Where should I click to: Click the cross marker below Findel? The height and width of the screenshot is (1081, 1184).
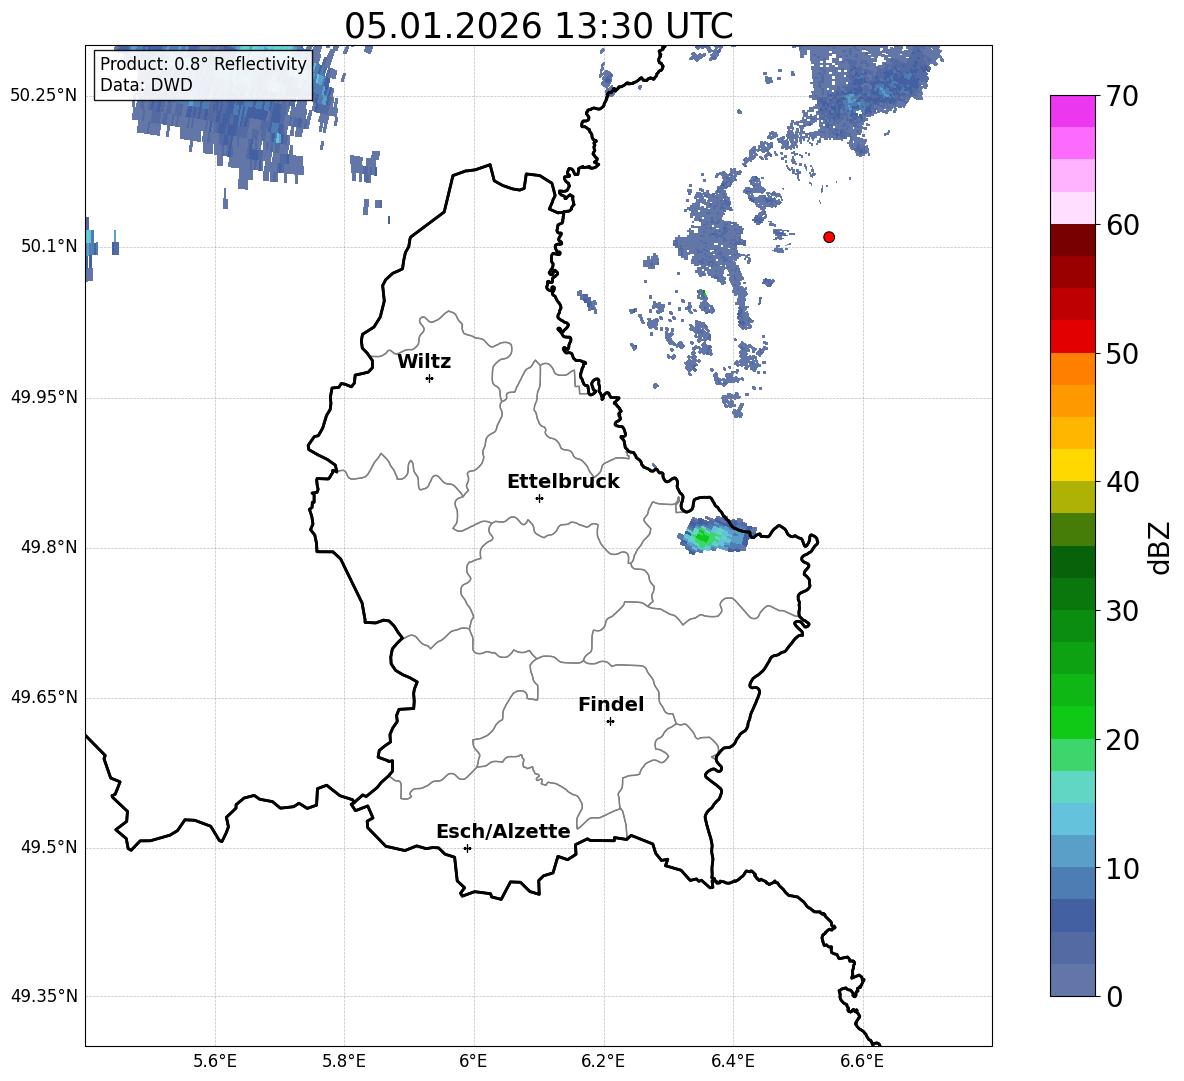coord(610,722)
